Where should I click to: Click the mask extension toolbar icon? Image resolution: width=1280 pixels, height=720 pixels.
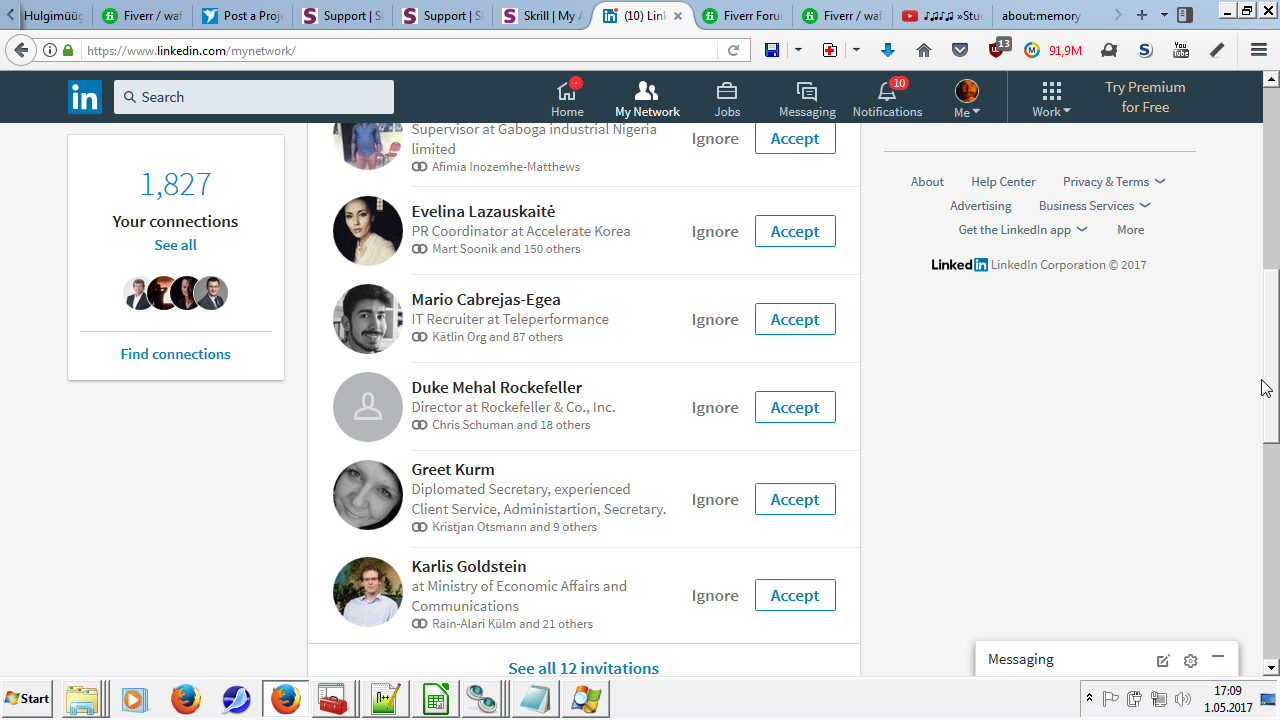[x=1109, y=50]
